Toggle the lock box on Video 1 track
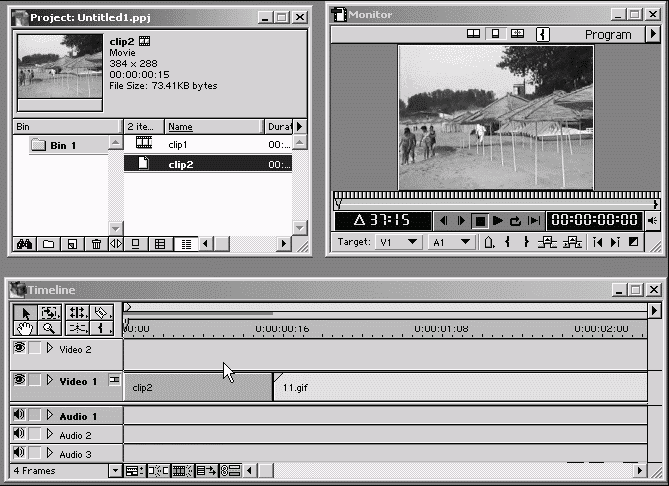669x486 pixels. tap(35, 381)
